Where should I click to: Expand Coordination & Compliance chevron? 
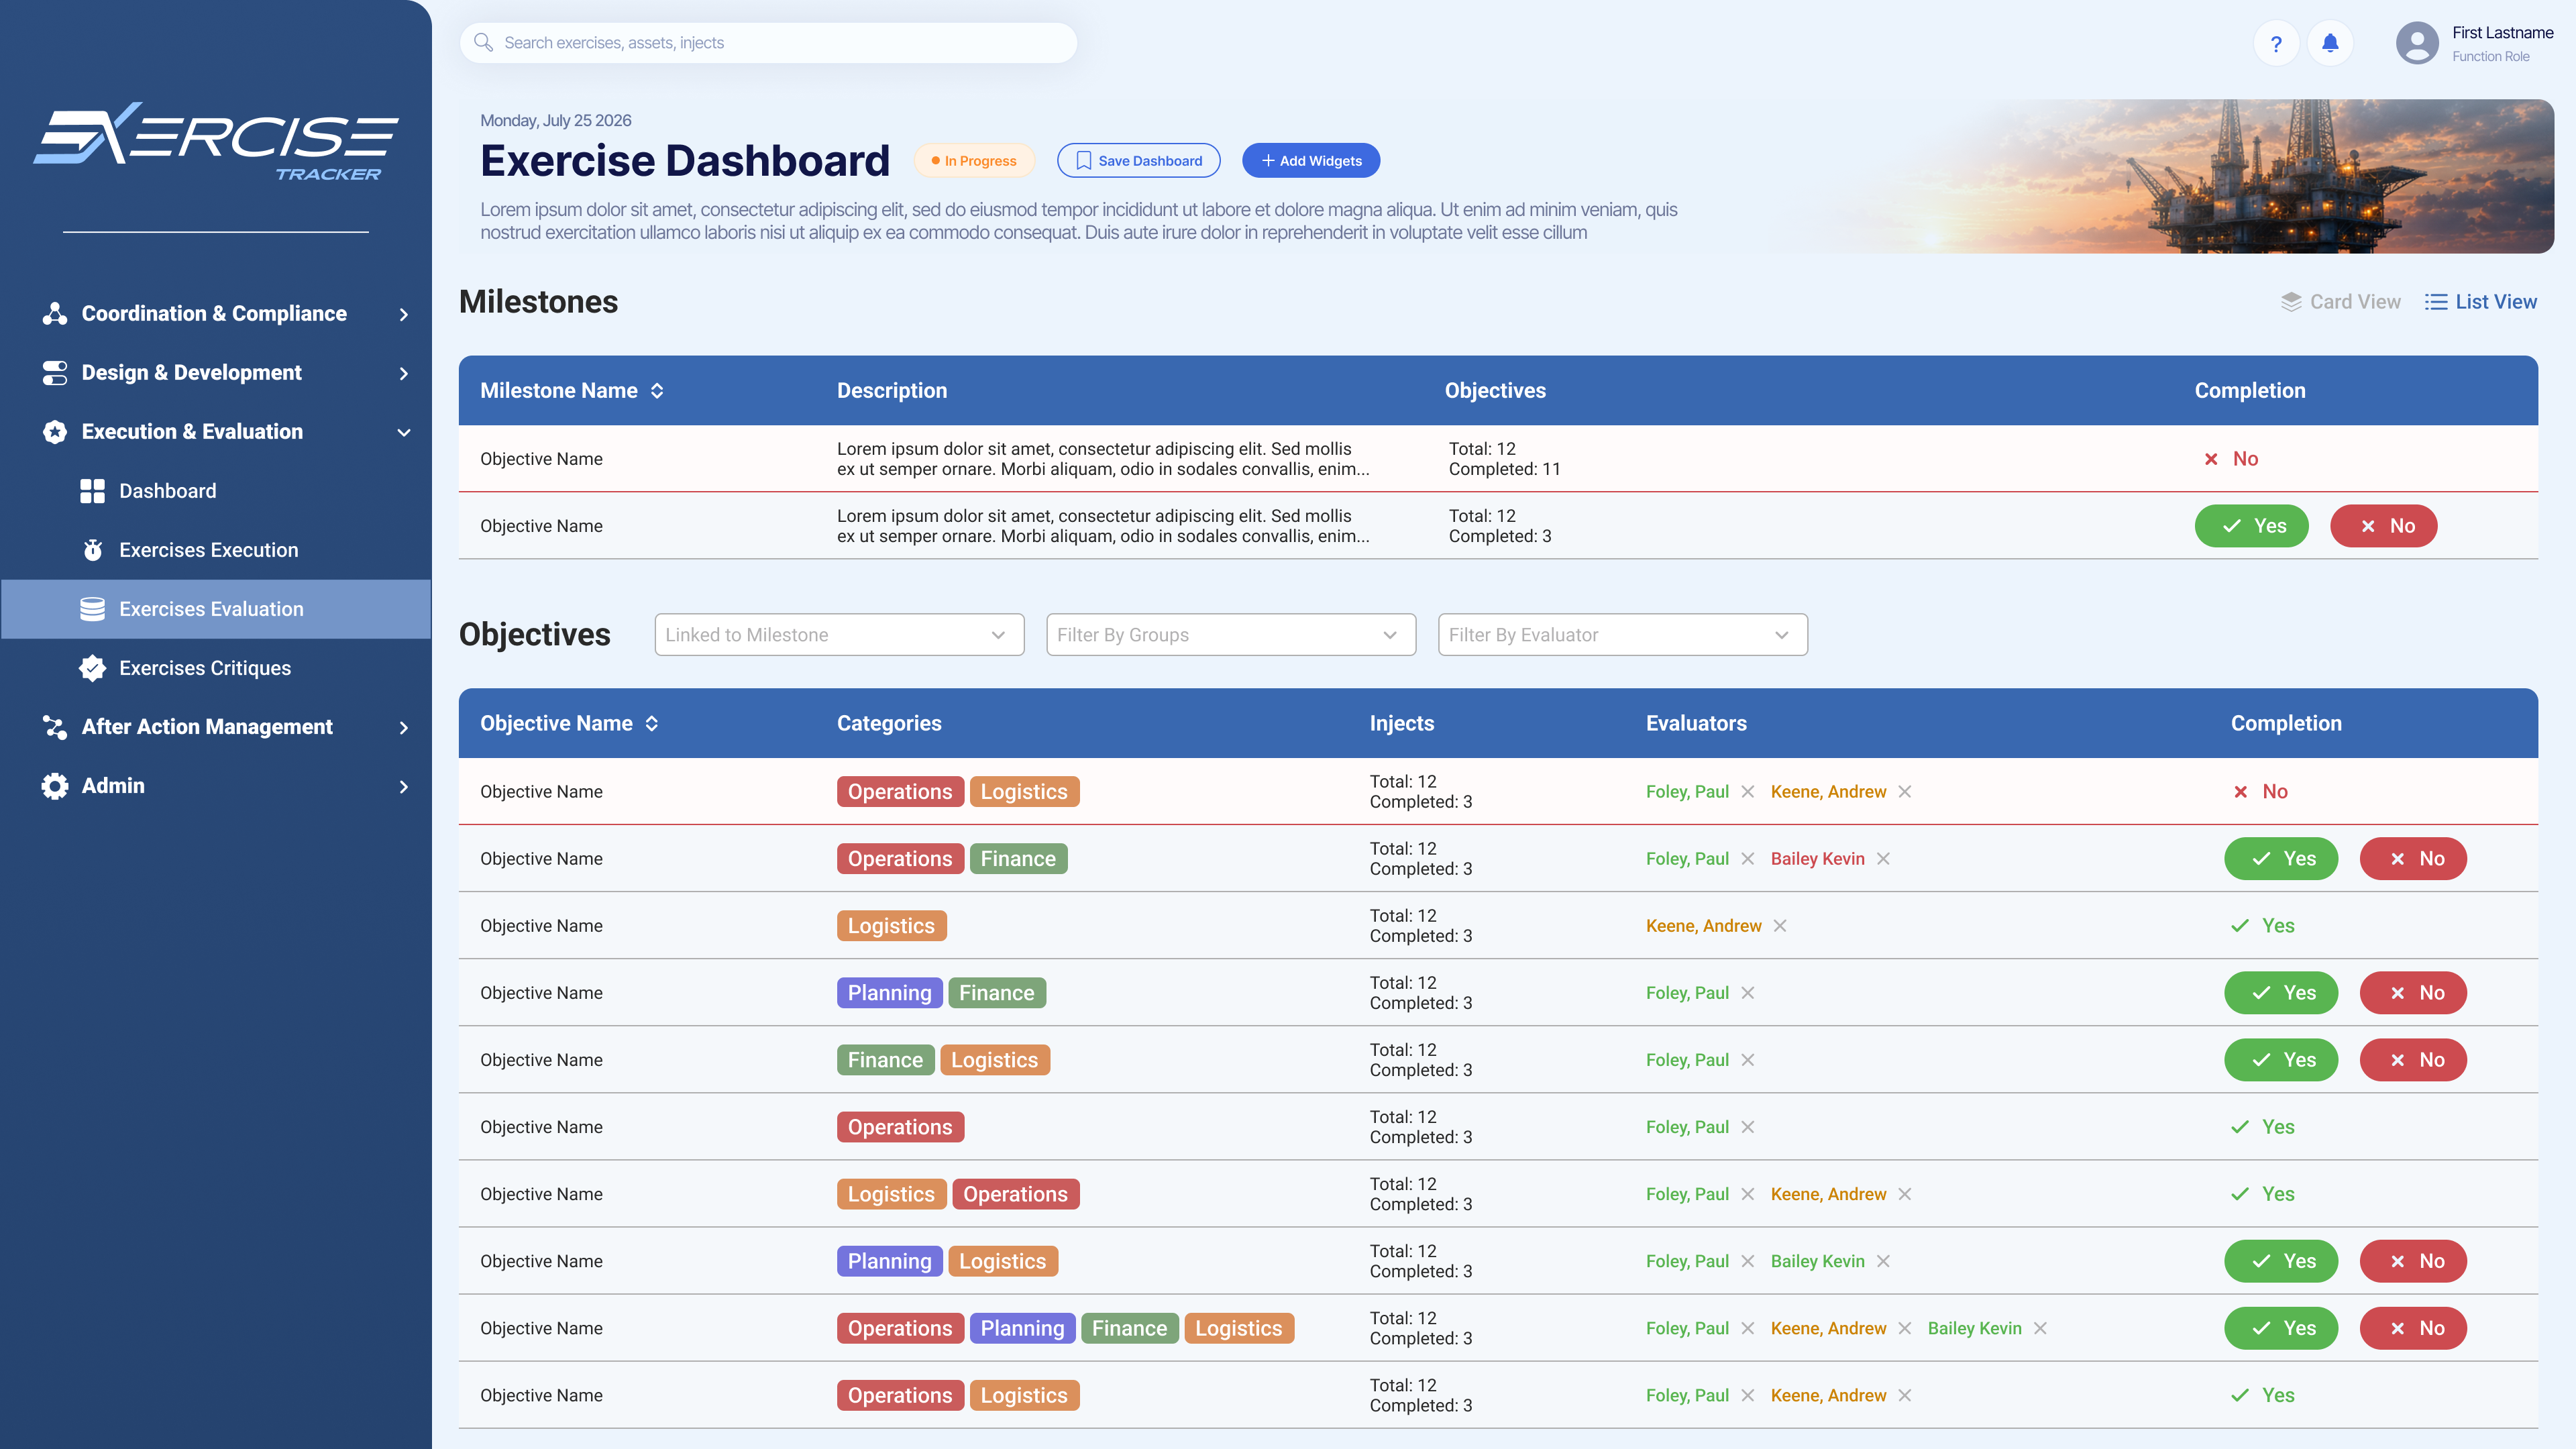[x=404, y=315]
